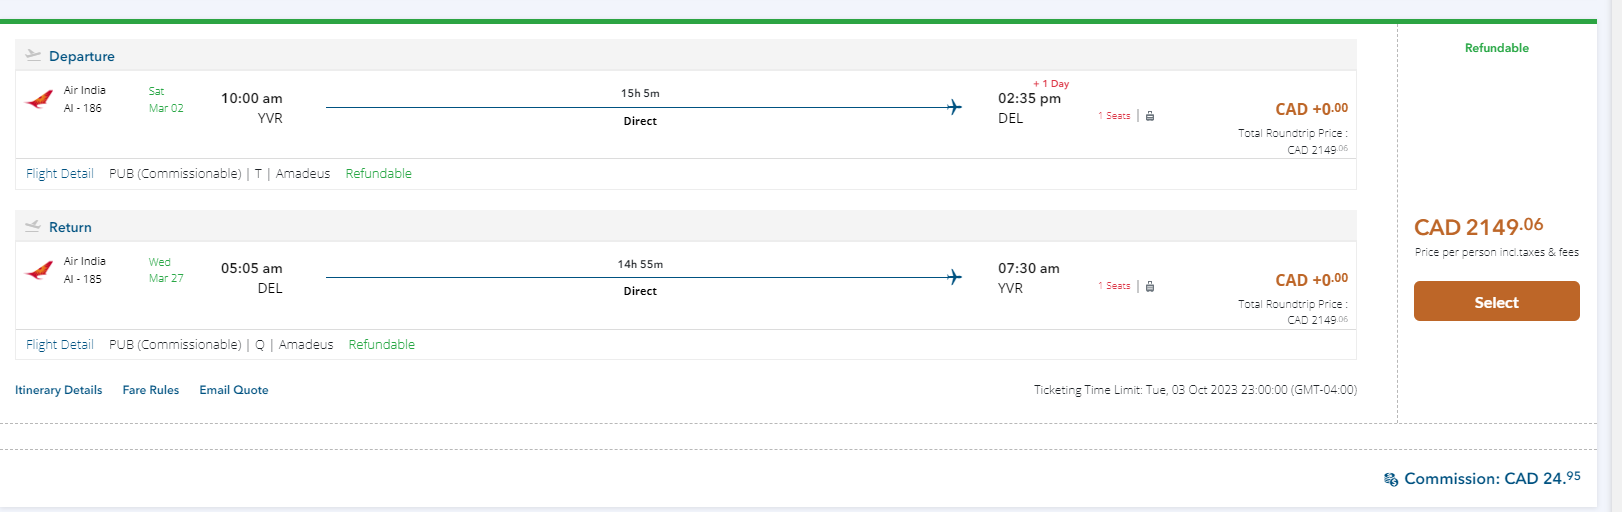Click the Commission CAD 24.95 text

pyautogui.click(x=1492, y=479)
